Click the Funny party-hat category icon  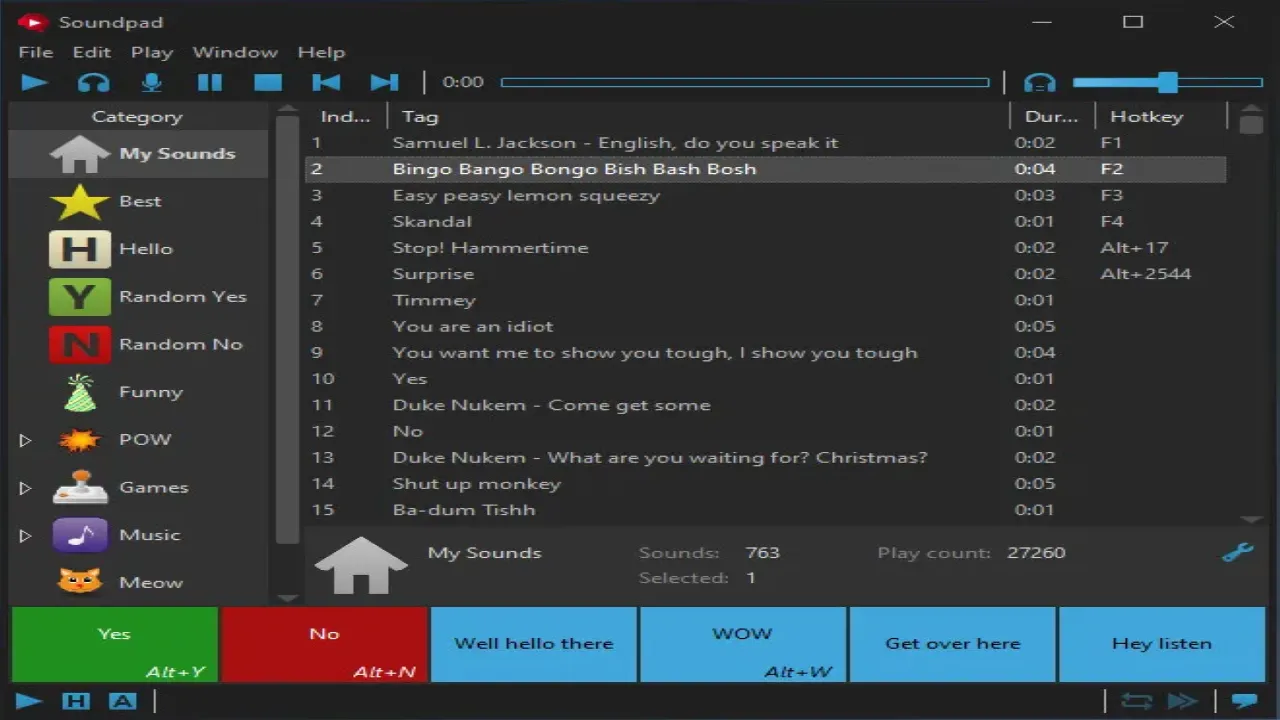(79, 391)
